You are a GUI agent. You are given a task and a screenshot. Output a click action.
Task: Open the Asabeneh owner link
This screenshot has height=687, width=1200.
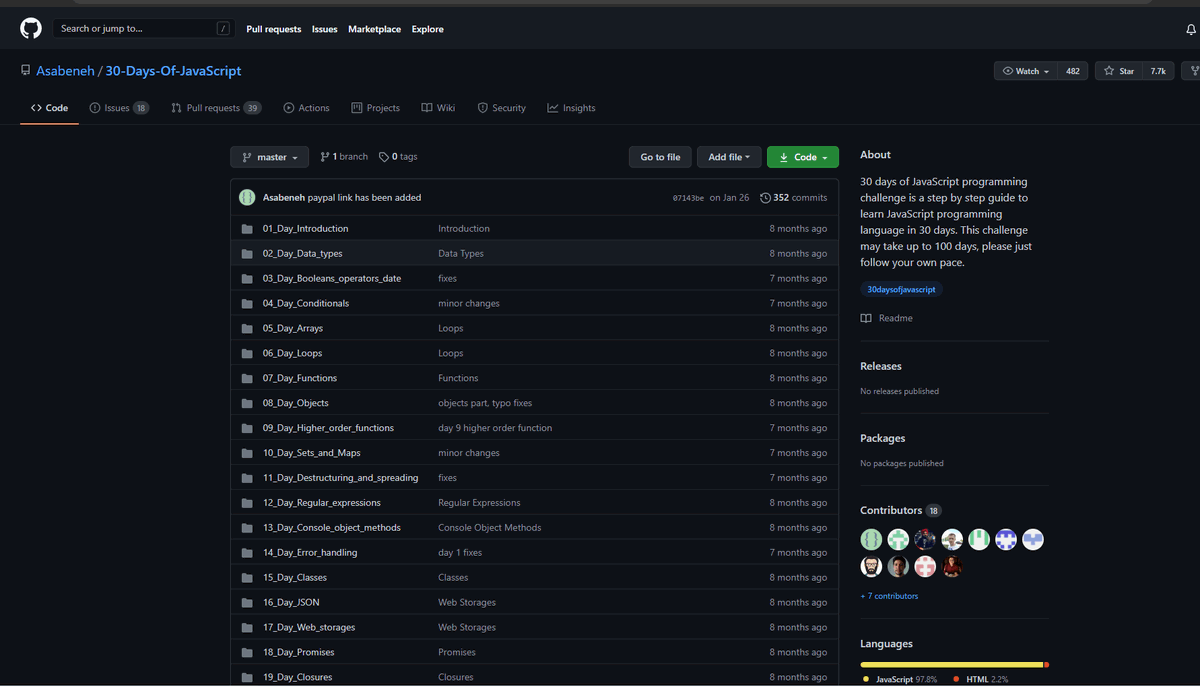(x=65, y=71)
